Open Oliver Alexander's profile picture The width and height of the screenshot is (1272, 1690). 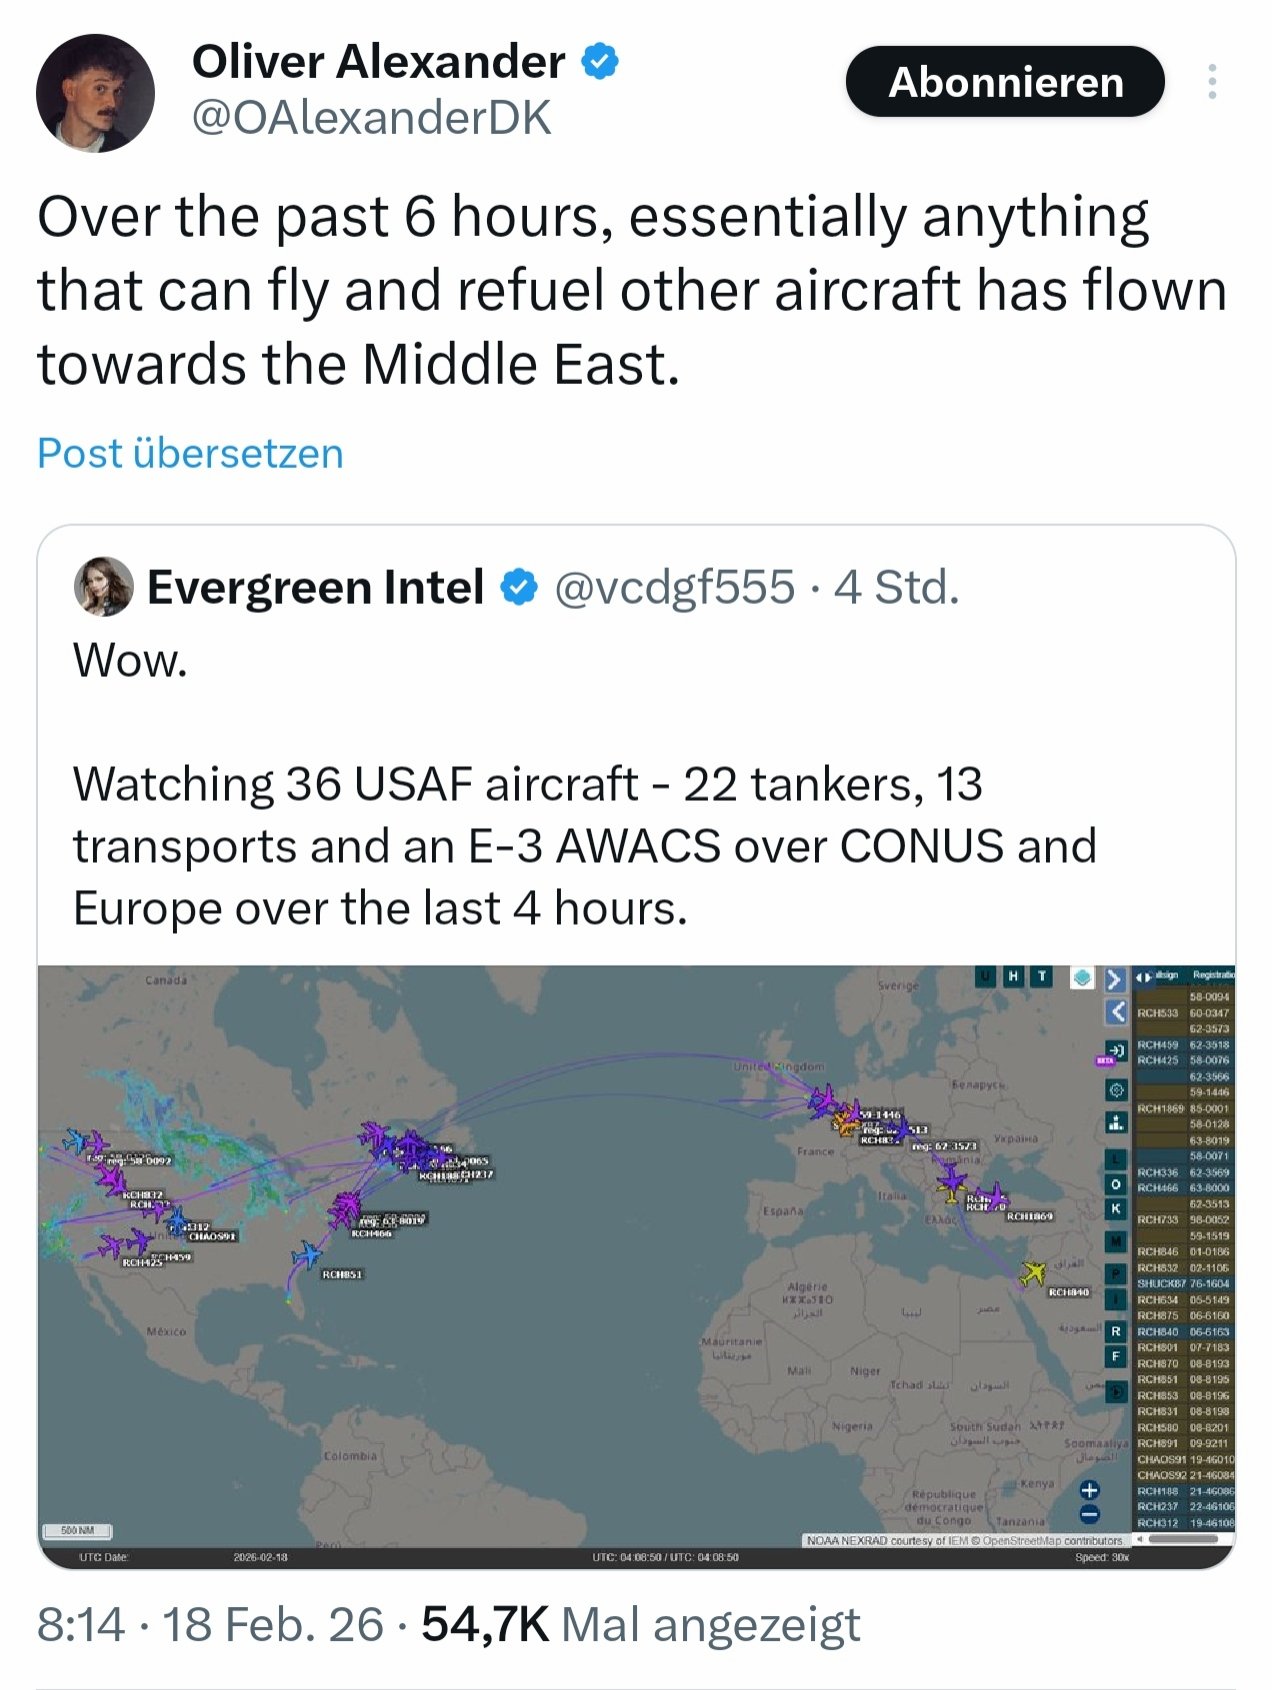pyautogui.click(x=96, y=93)
